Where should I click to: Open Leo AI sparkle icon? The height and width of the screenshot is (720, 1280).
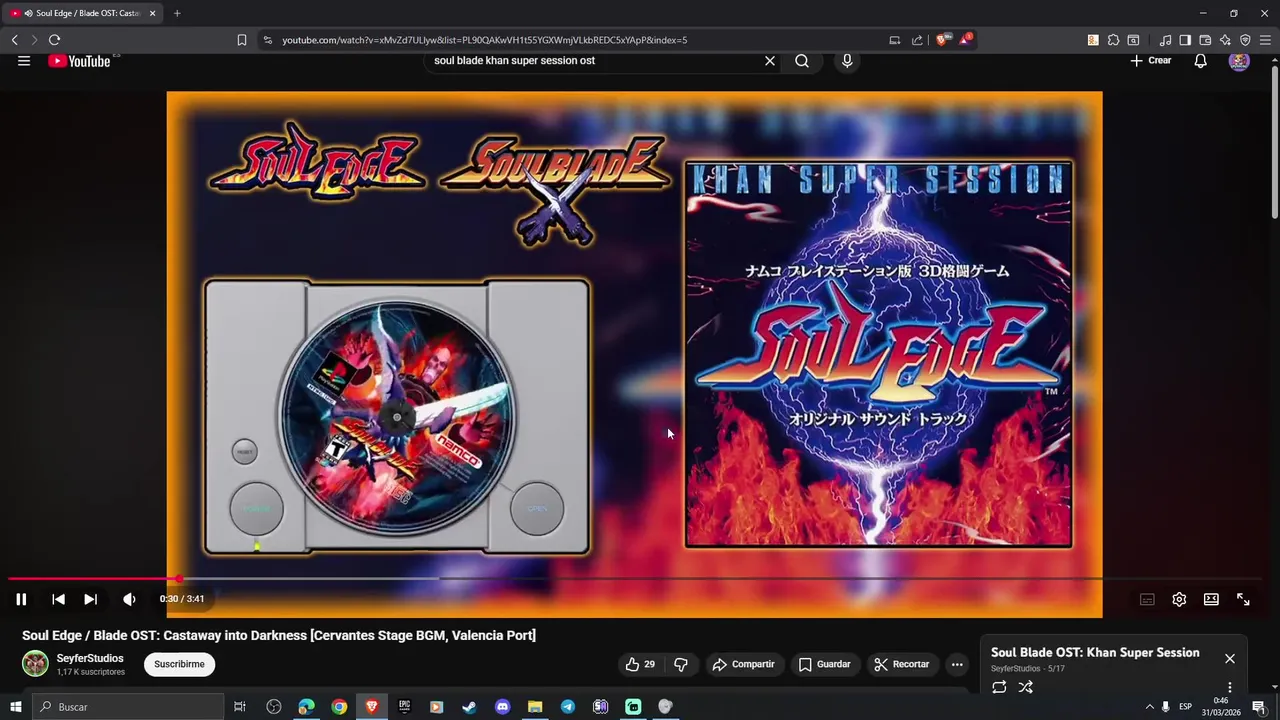[1225, 40]
